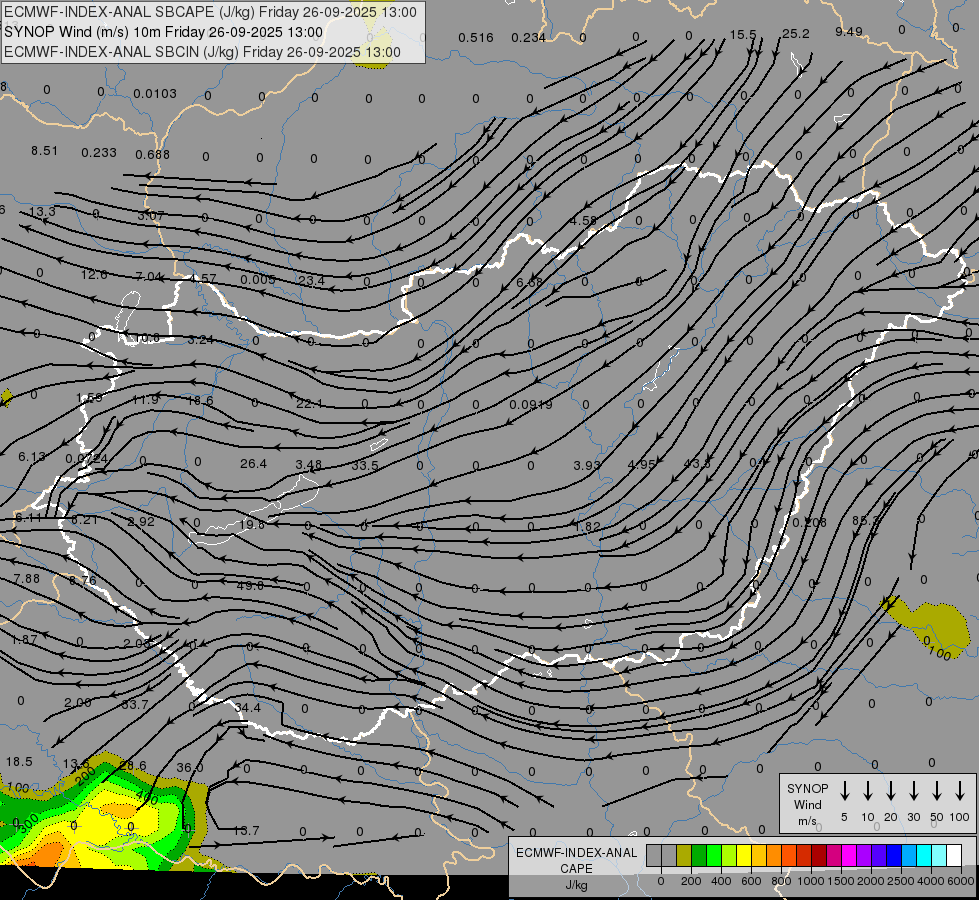Click the pure blue CAPE legend swatch
Image resolution: width=979 pixels, height=900 pixels.
tap(893, 856)
